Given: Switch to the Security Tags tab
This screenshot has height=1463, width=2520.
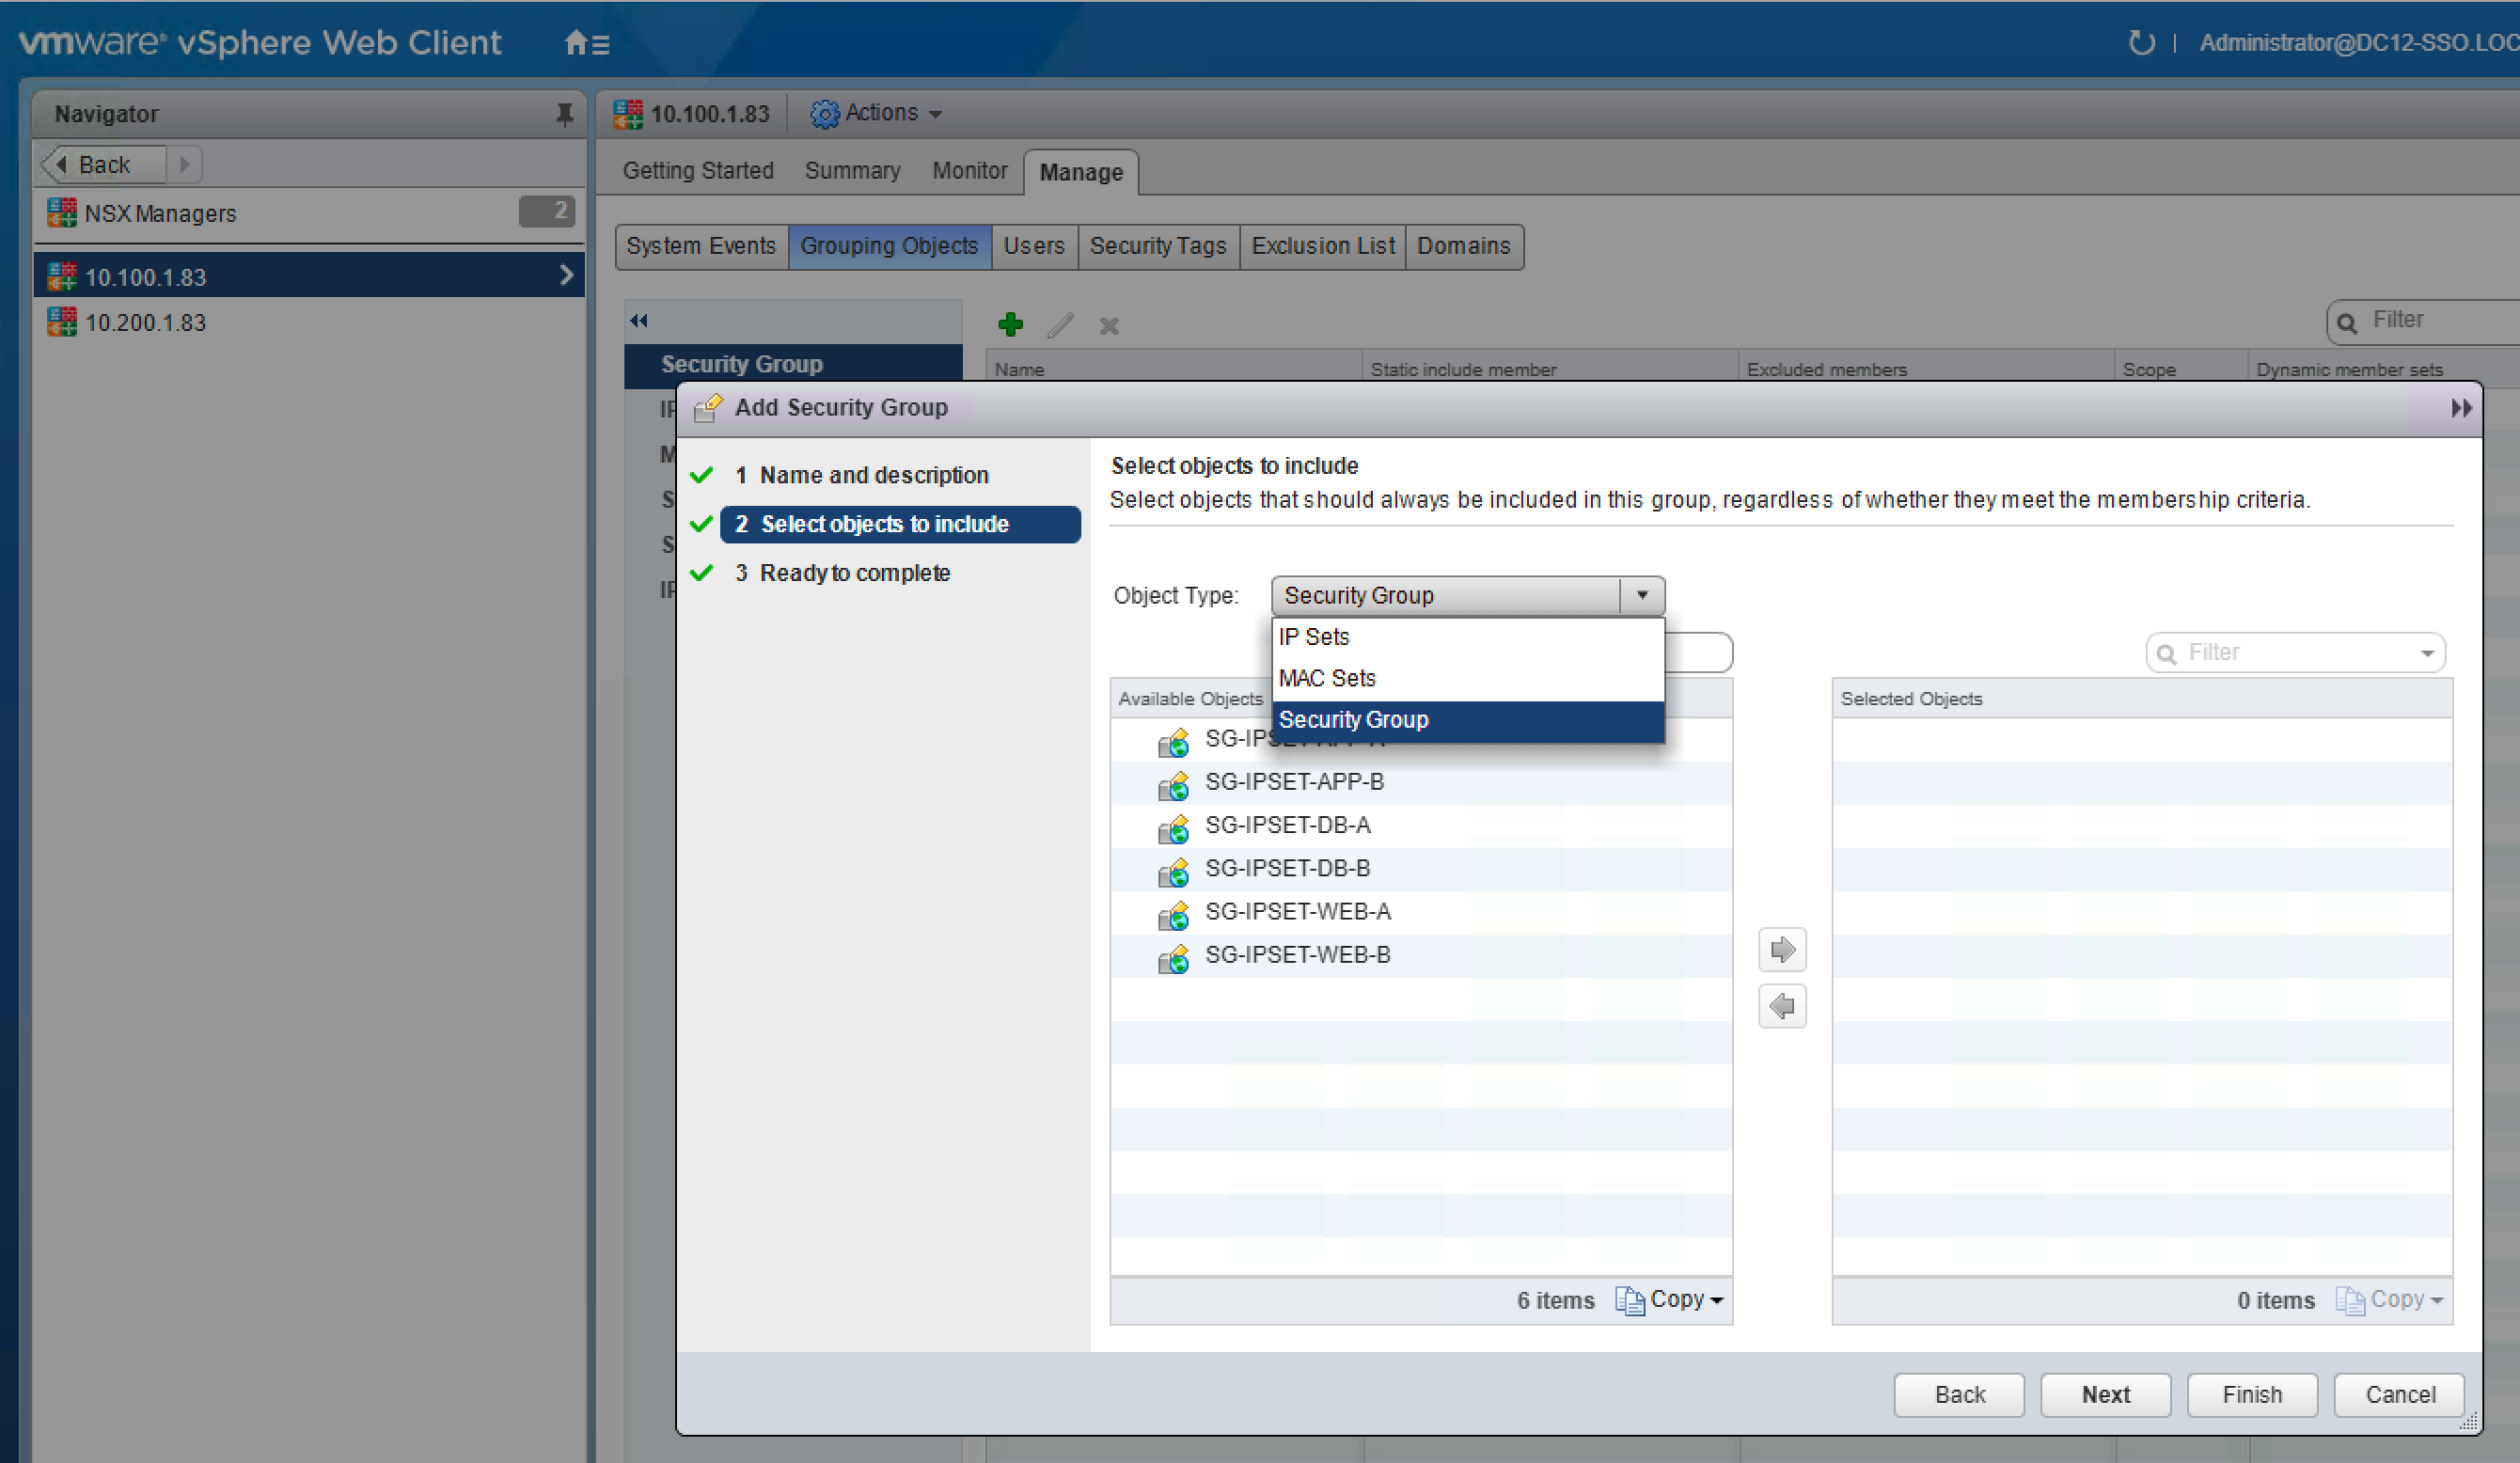Looking at the screenshot, I should 1157,246.
